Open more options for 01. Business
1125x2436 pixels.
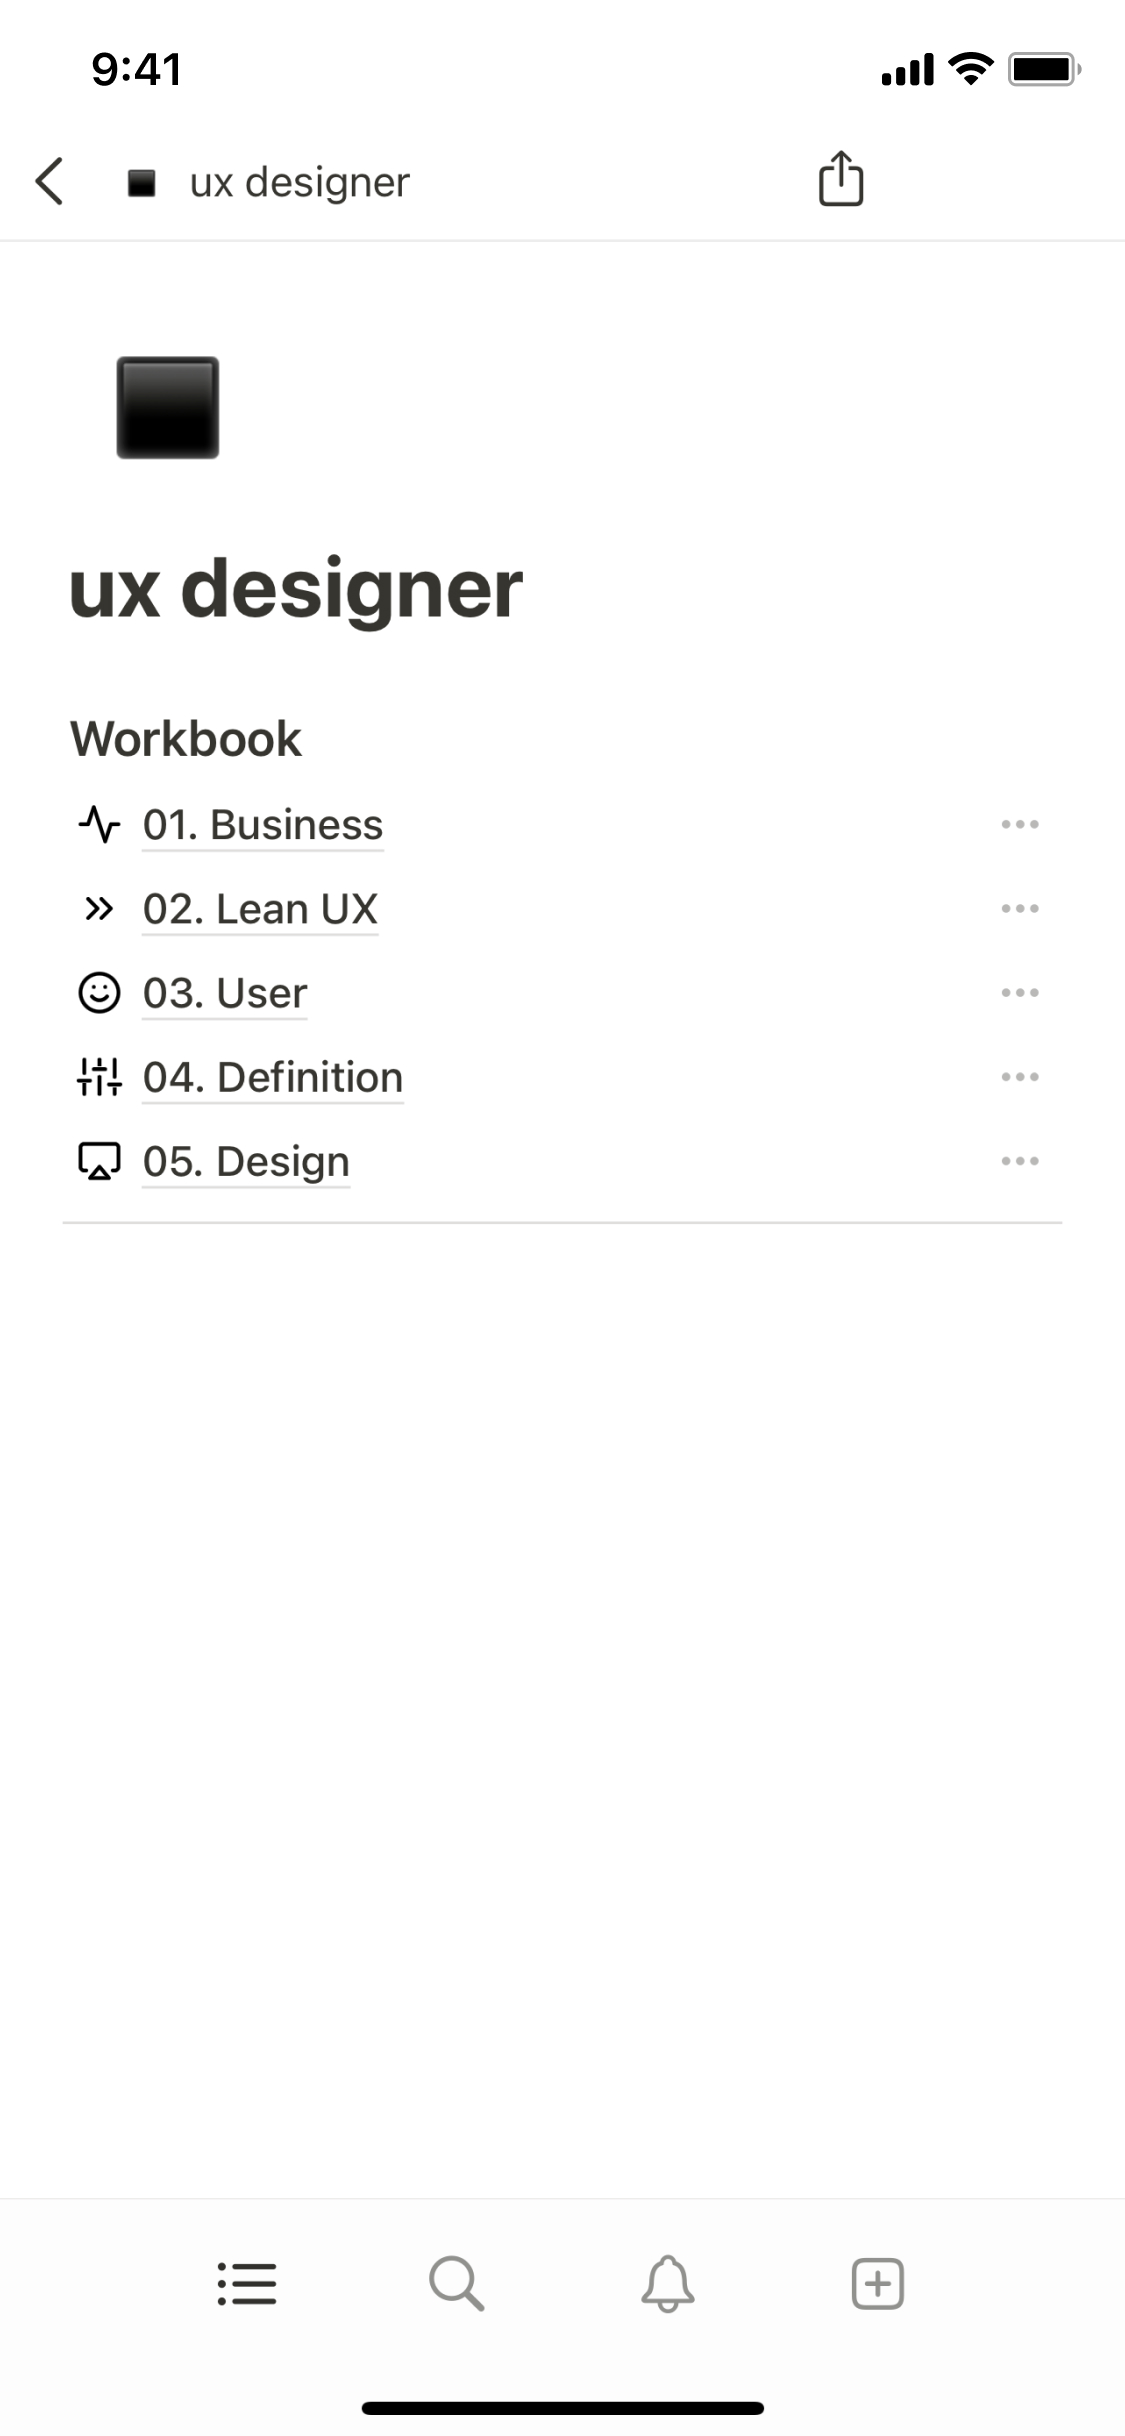point(1019,825)
